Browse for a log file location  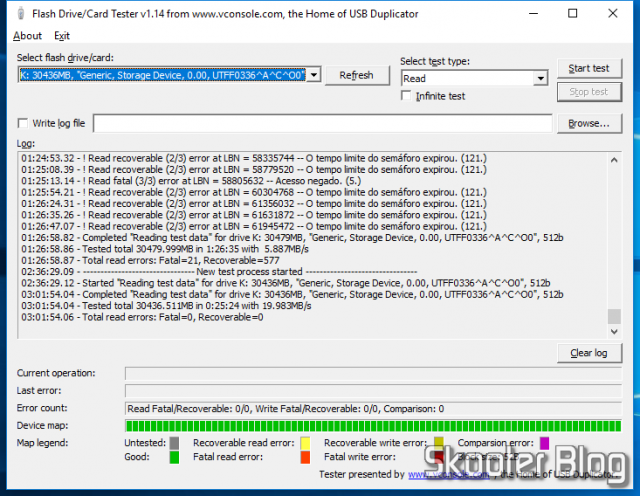tap(589, 123)
